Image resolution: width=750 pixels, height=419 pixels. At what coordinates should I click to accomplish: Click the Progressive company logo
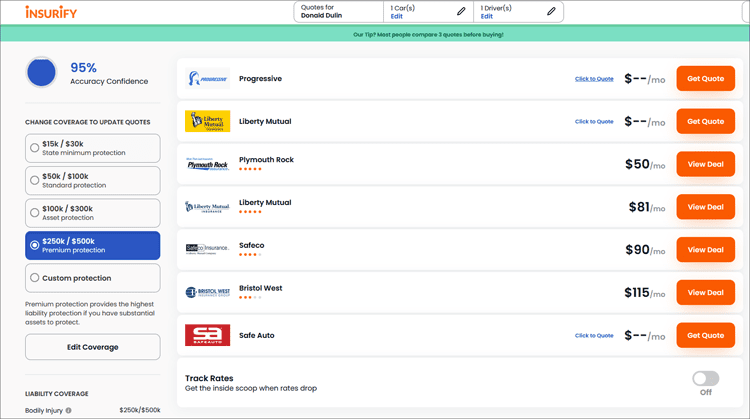(208, 78)
